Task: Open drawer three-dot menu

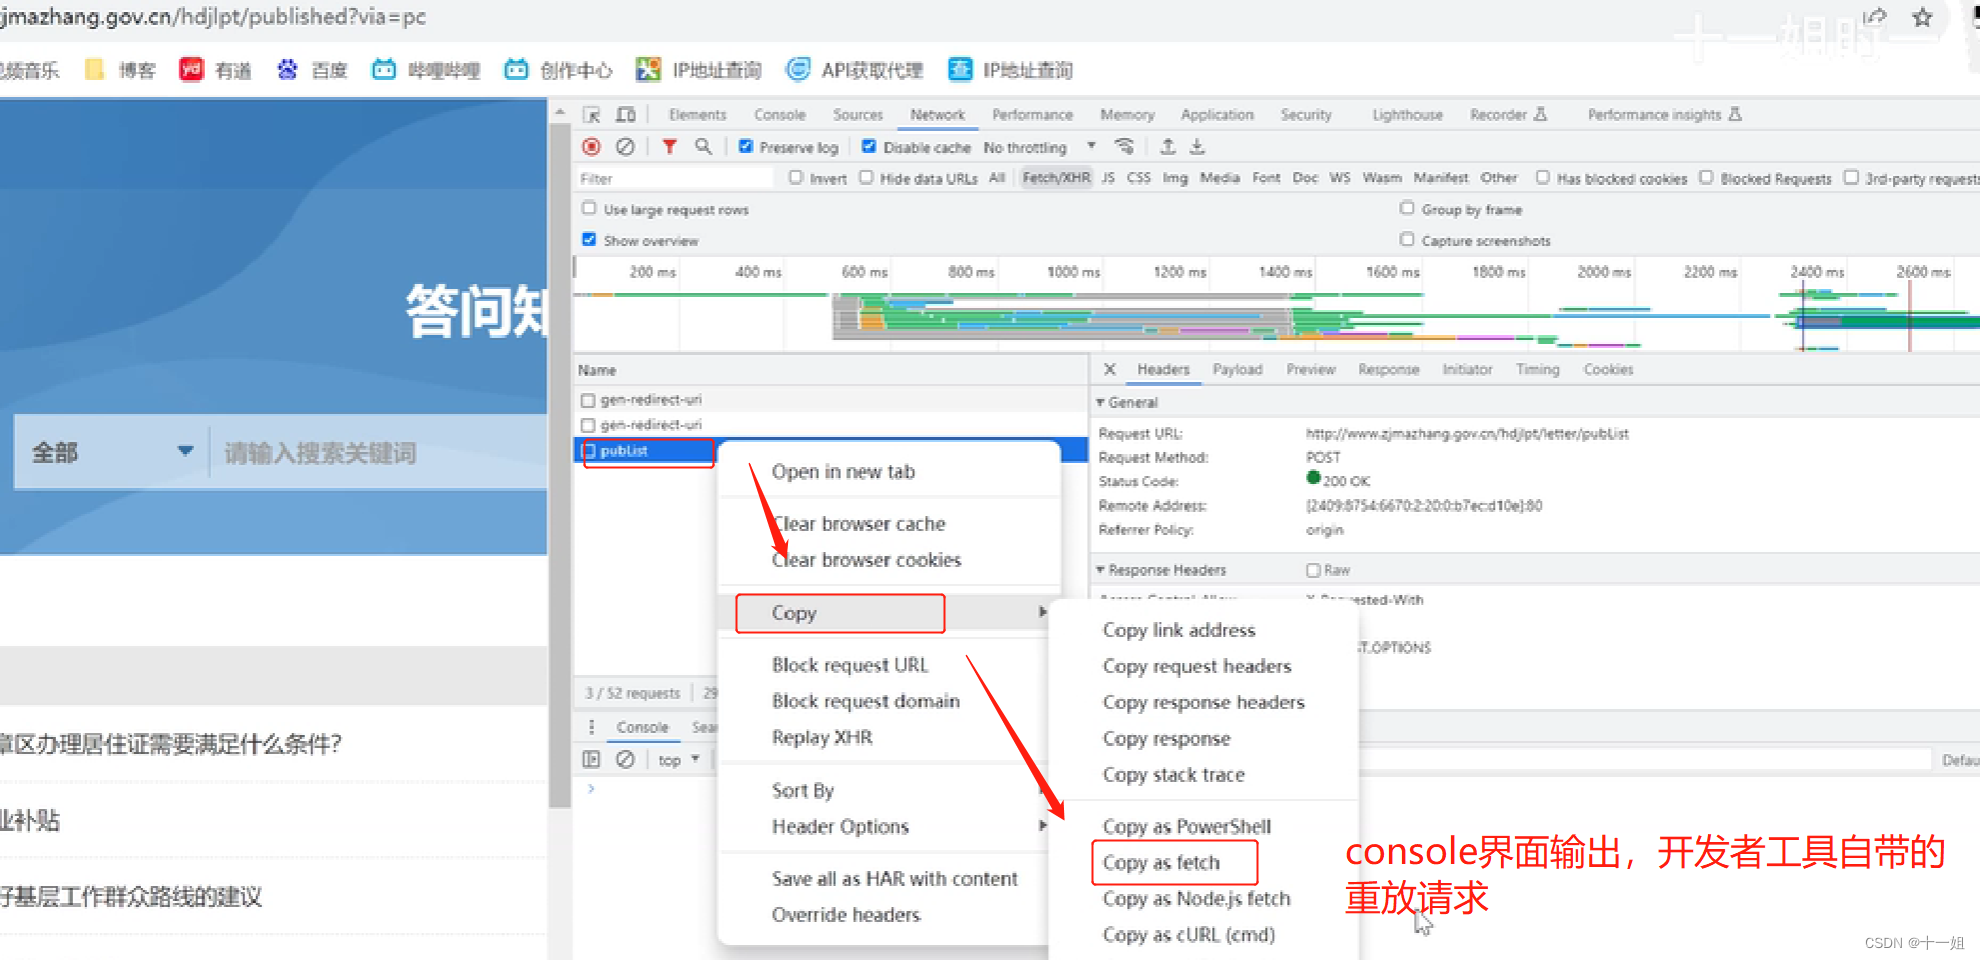Action: 592,727
